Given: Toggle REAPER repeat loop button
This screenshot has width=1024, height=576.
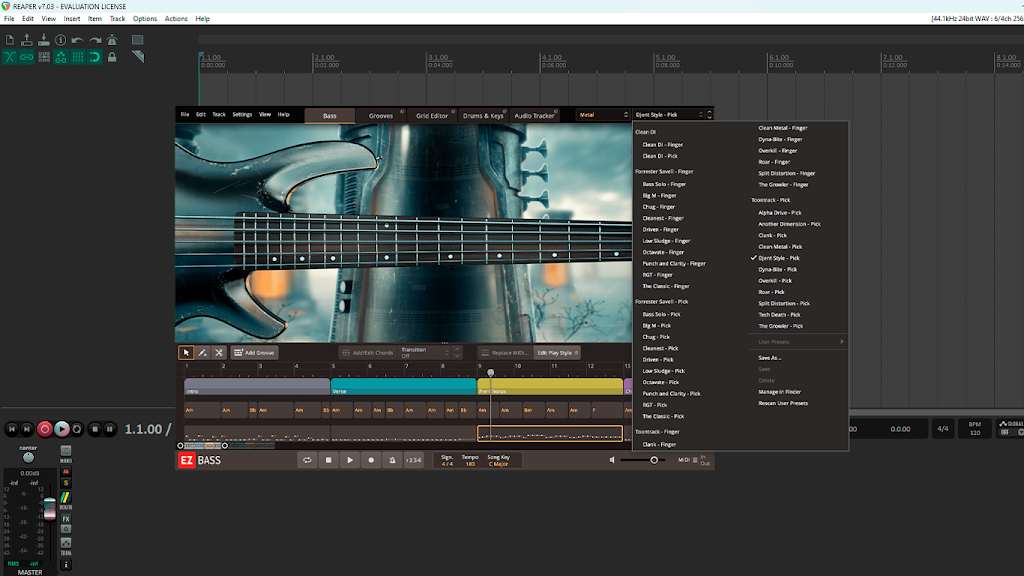Looking at the screenshot, I should [77, 429].
